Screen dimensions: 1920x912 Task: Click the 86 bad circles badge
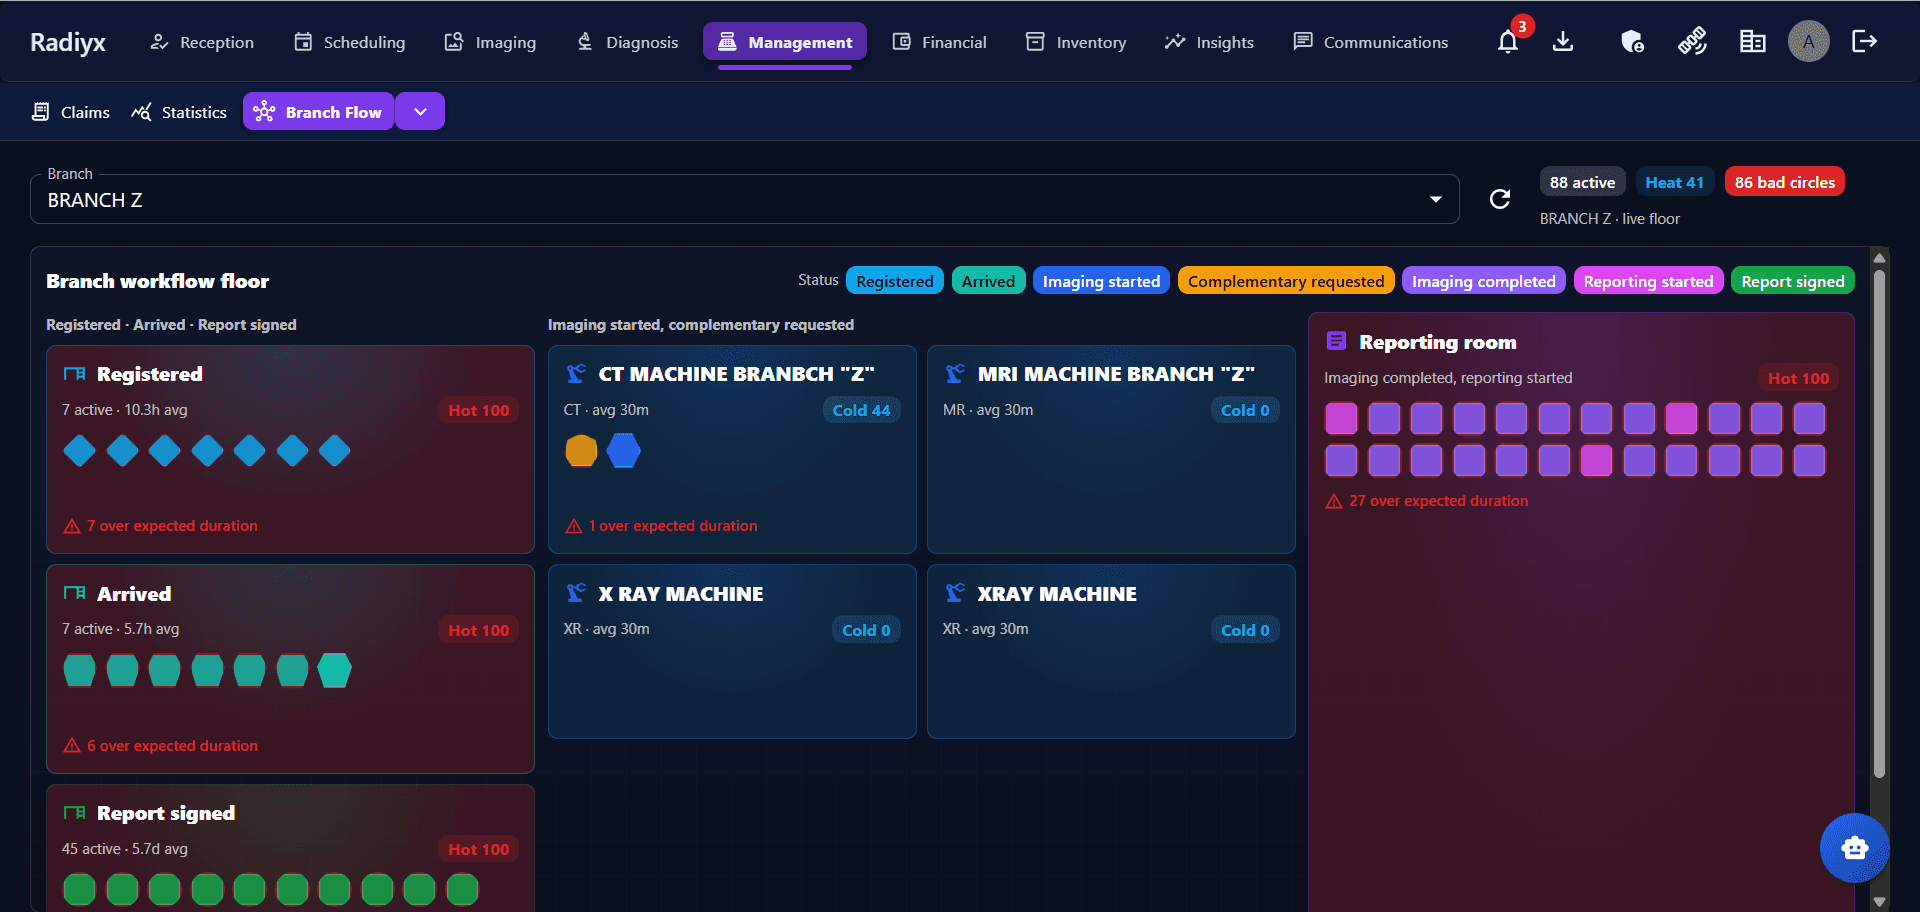[x=1784, y=182]
